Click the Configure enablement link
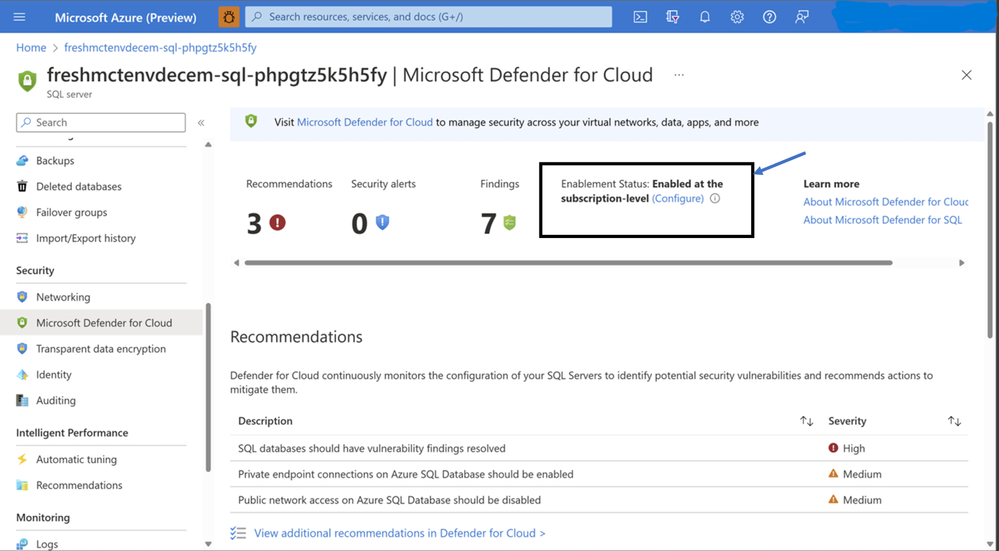999x551 pixels. pyautogui.click(x=678, y=199)
